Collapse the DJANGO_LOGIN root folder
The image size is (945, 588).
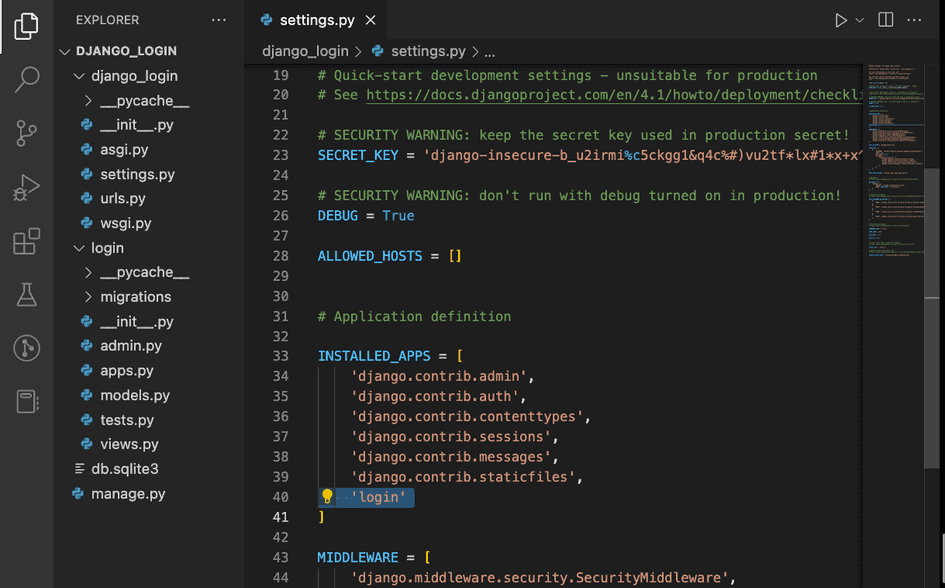(x=126, y=51)
